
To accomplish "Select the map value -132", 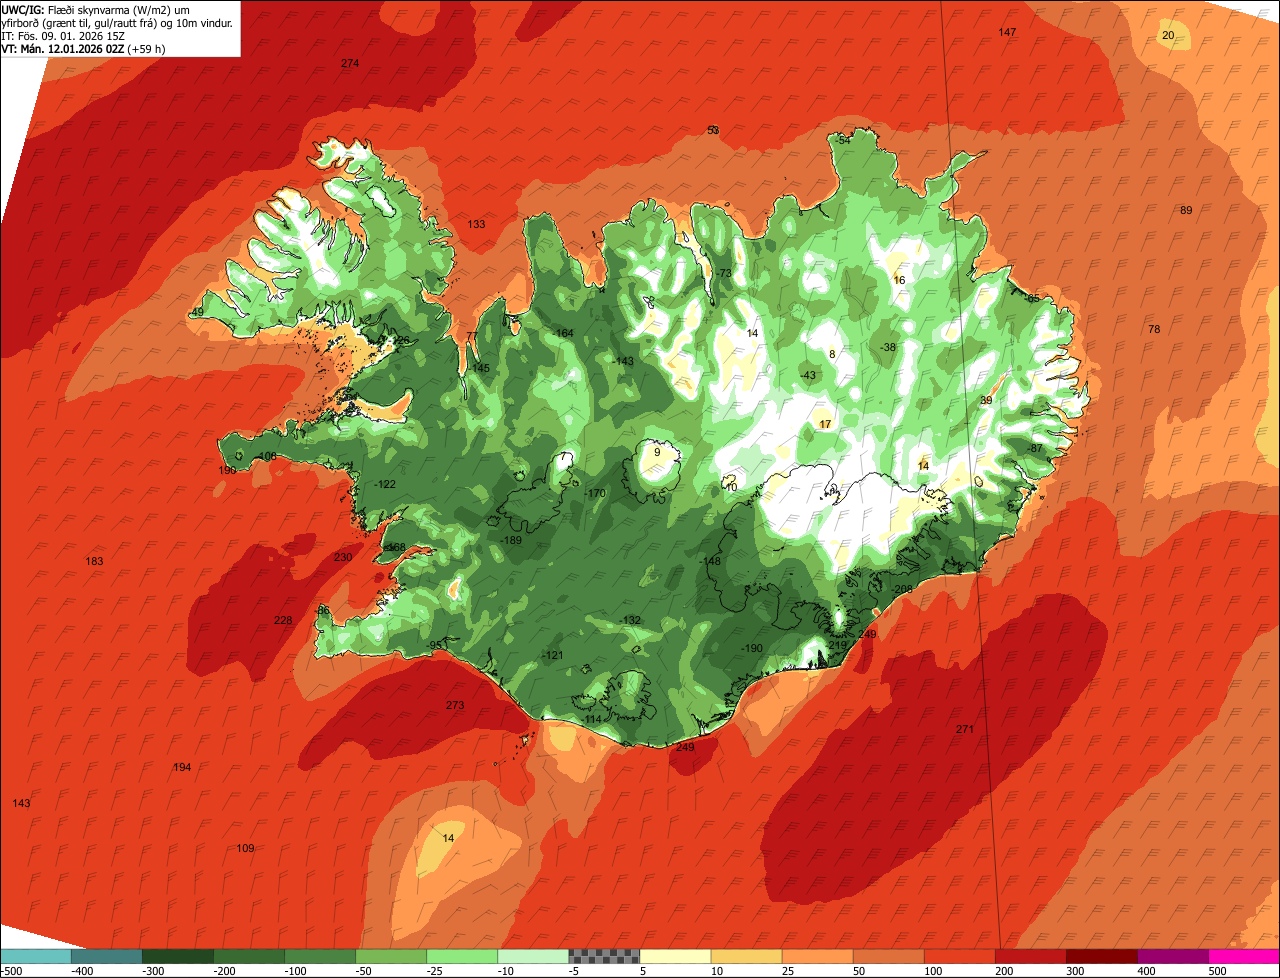I will point(630,620).
